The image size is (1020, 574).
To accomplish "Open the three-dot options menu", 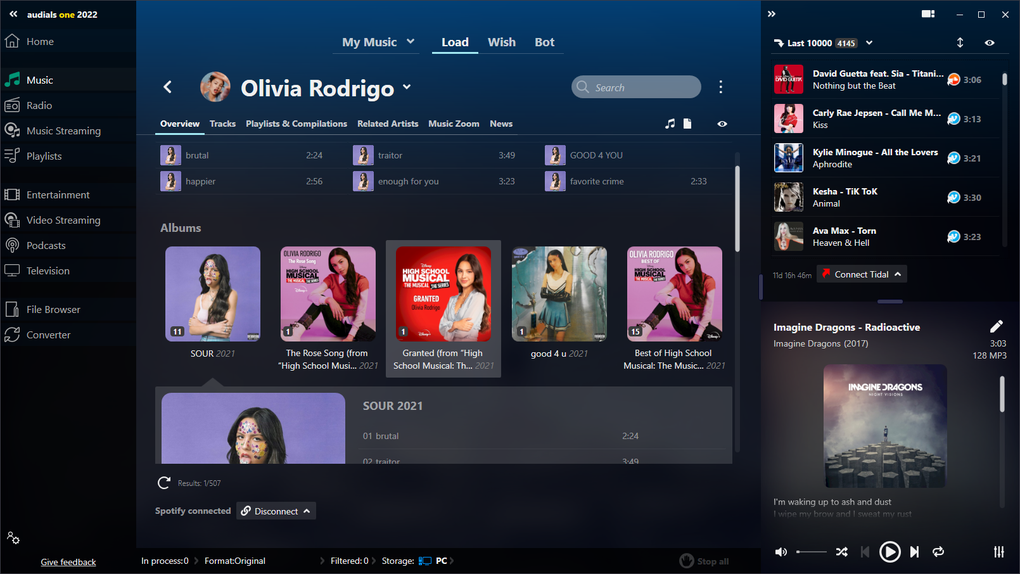I will click(x=720, y=87).
